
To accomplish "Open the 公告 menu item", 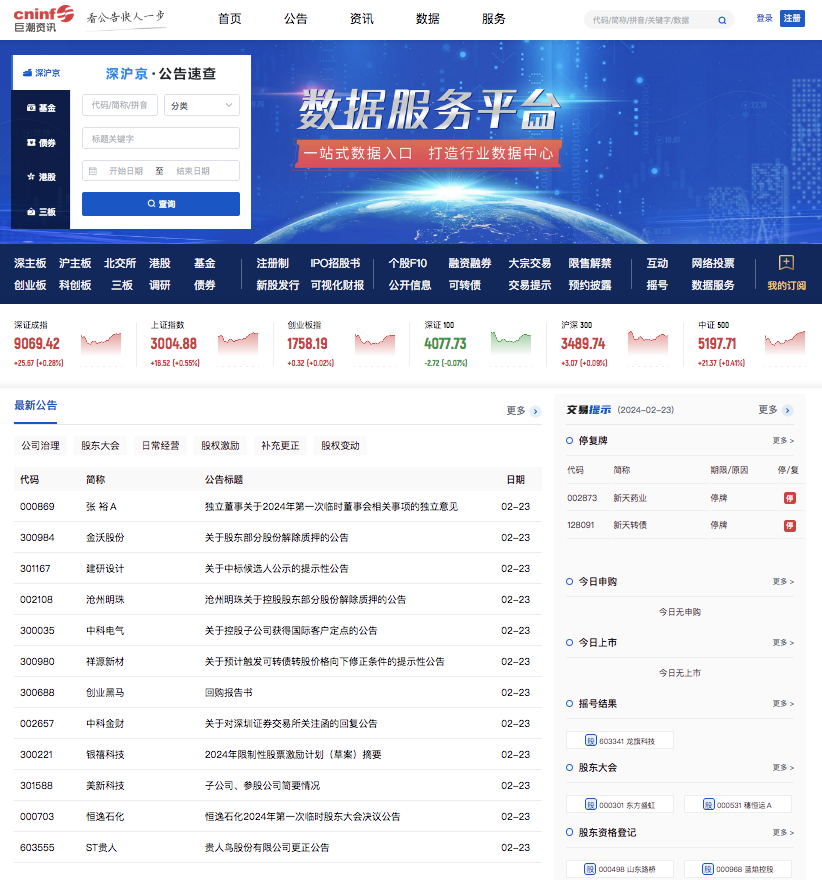I will [296, 19].
